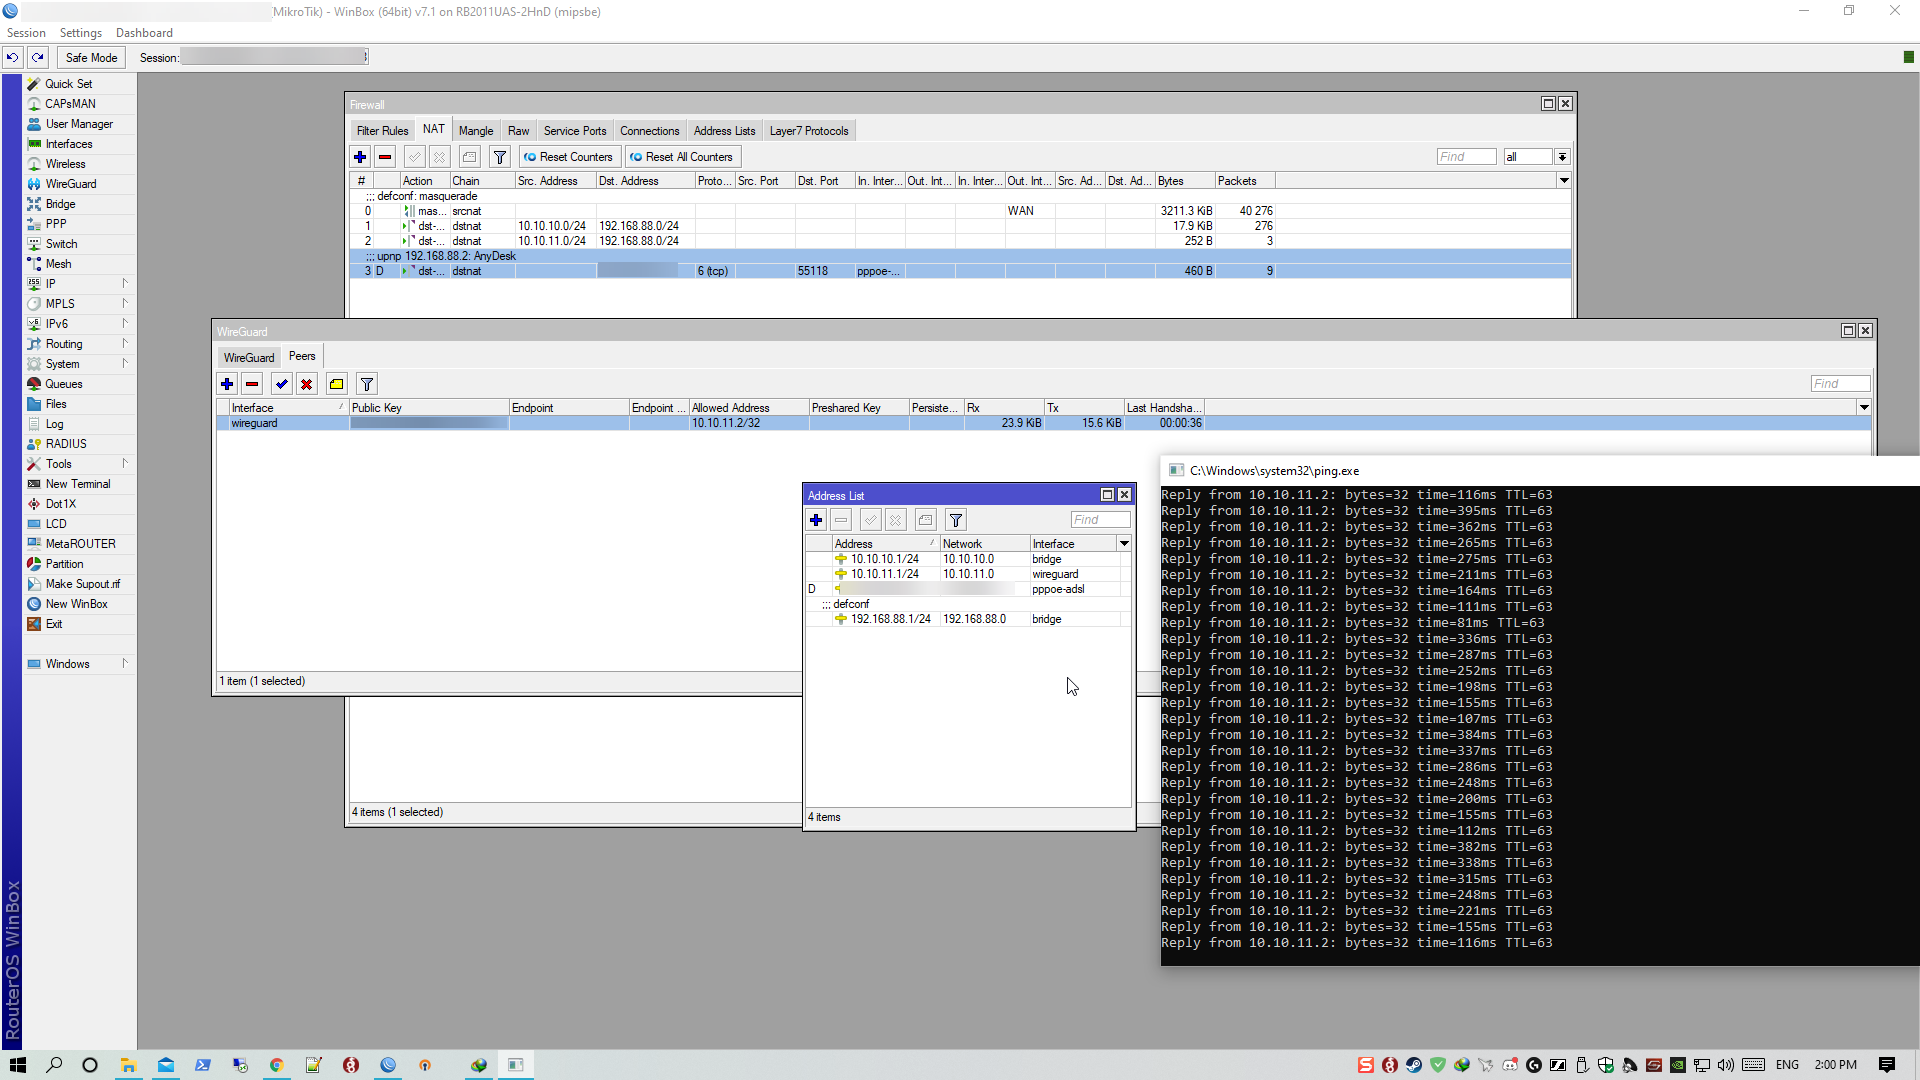Open Address List column chooser dropdown
Image resolution: width=1920 pixels, height=1080 pixels.
coord(1124,544)
